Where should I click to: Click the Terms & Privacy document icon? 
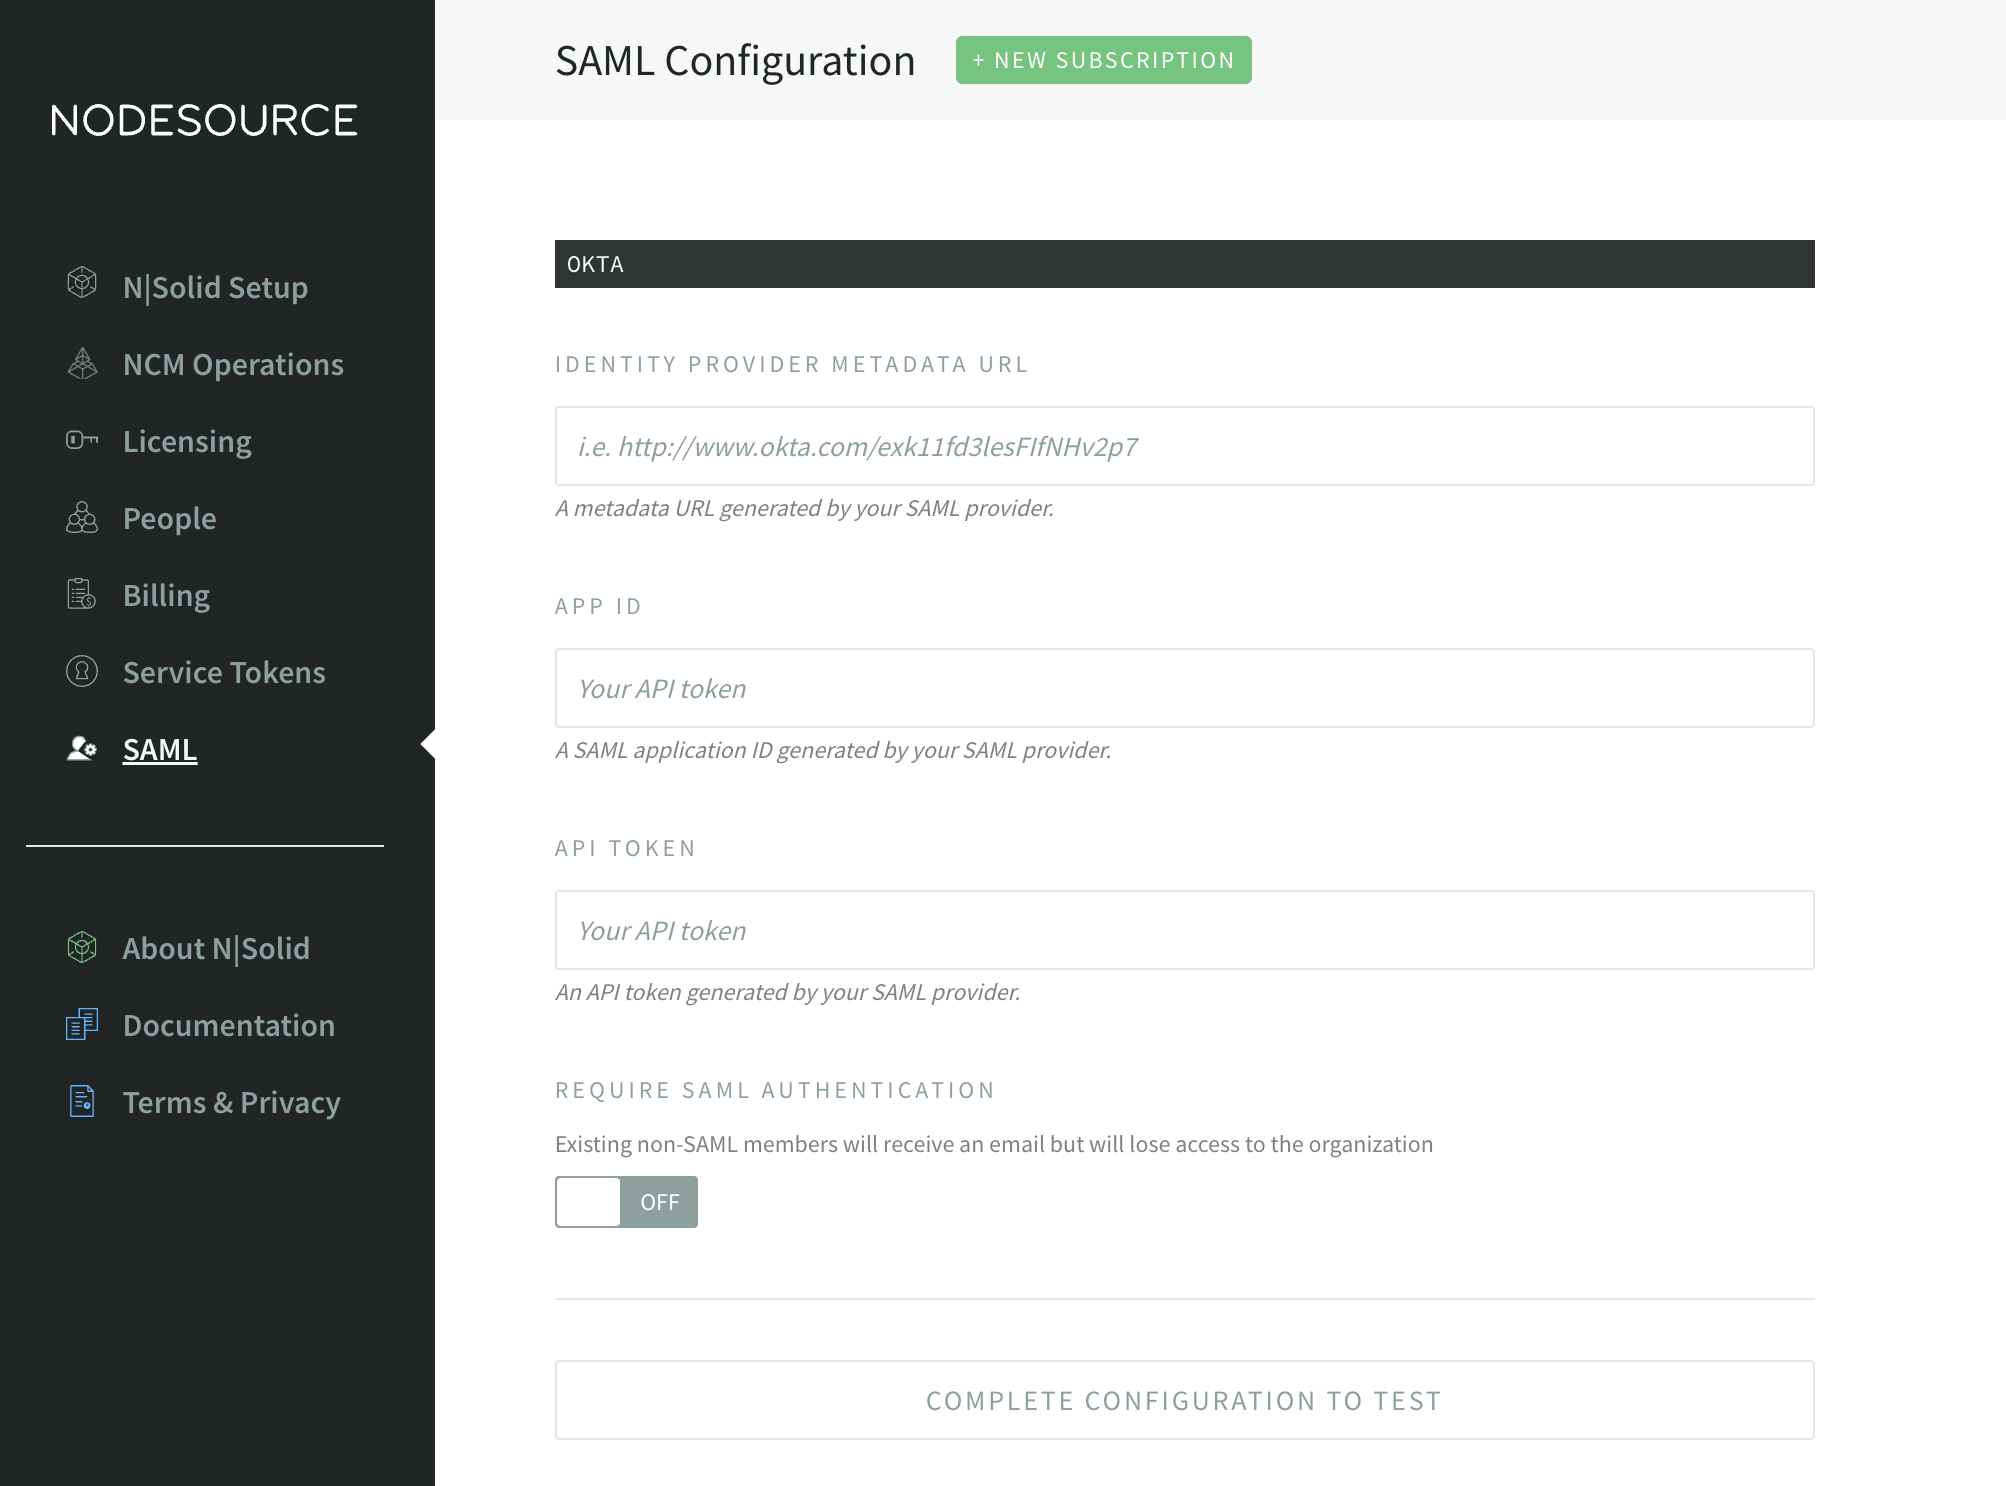coord(83,1101)
